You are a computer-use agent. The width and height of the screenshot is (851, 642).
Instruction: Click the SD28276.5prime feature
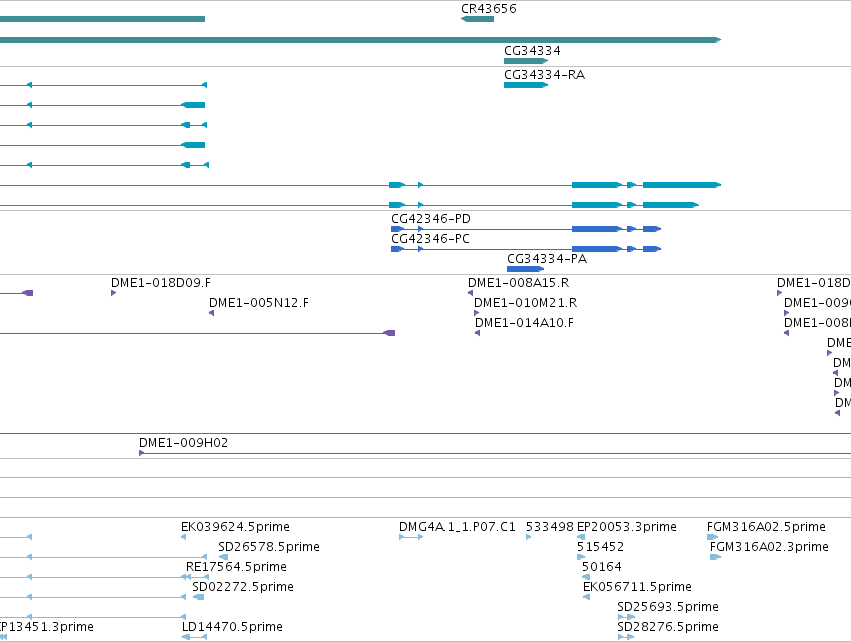tap(626, 637)
